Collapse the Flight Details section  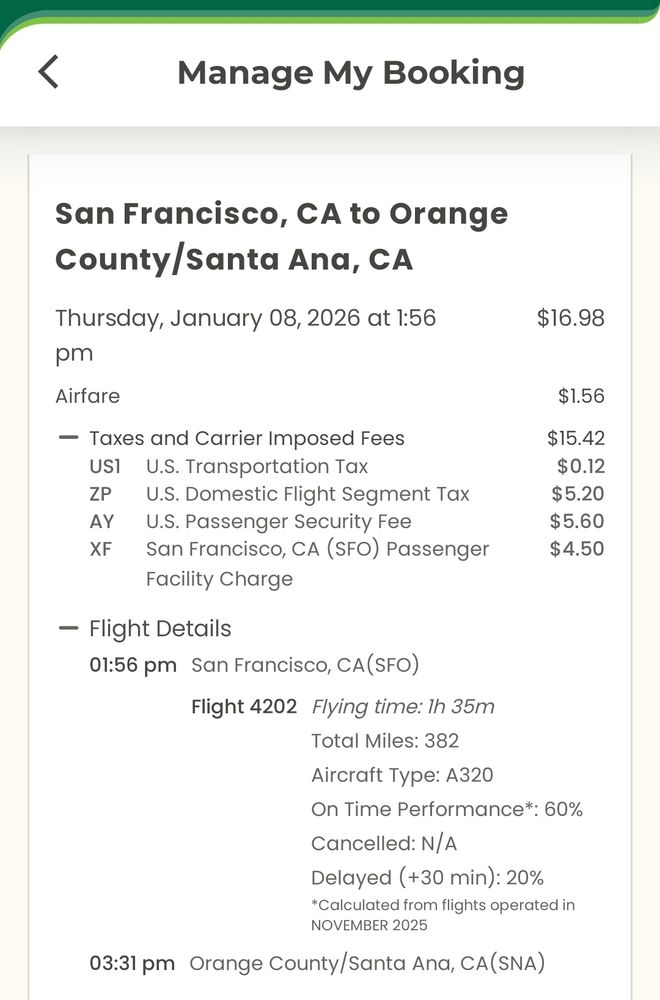[x=159, y=628]
